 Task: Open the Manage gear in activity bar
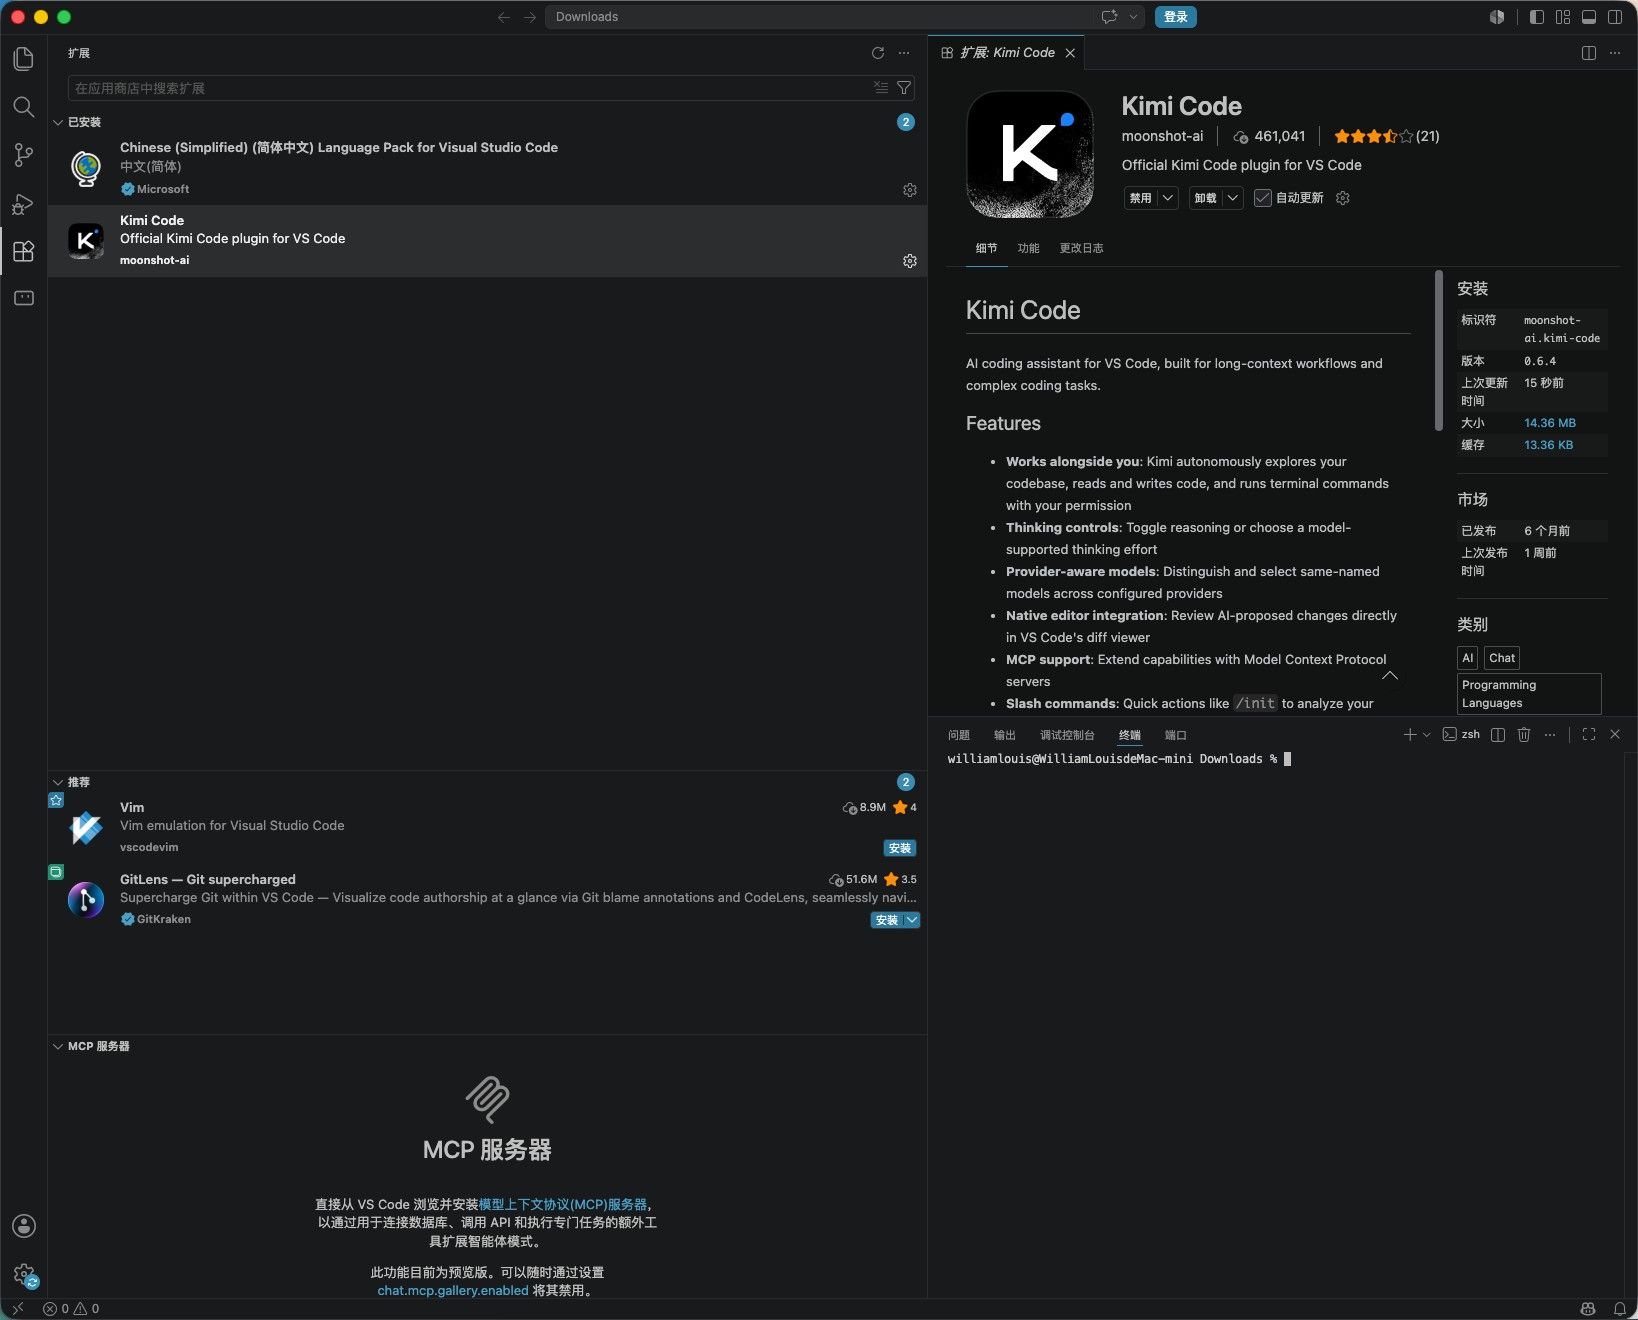tap(24, 1274)
